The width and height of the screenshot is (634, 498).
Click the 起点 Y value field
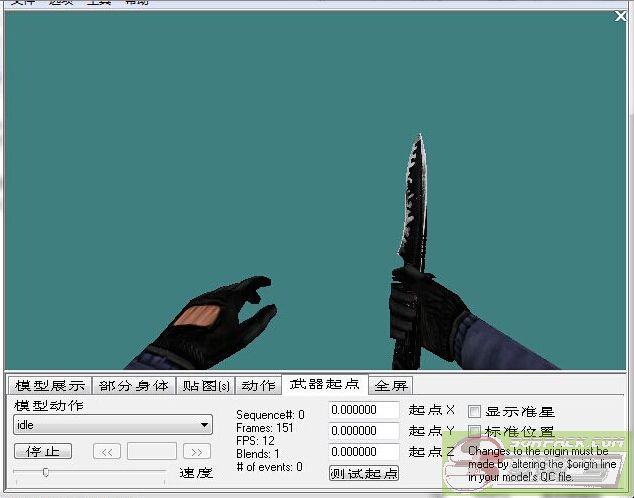tap(363, 431)
